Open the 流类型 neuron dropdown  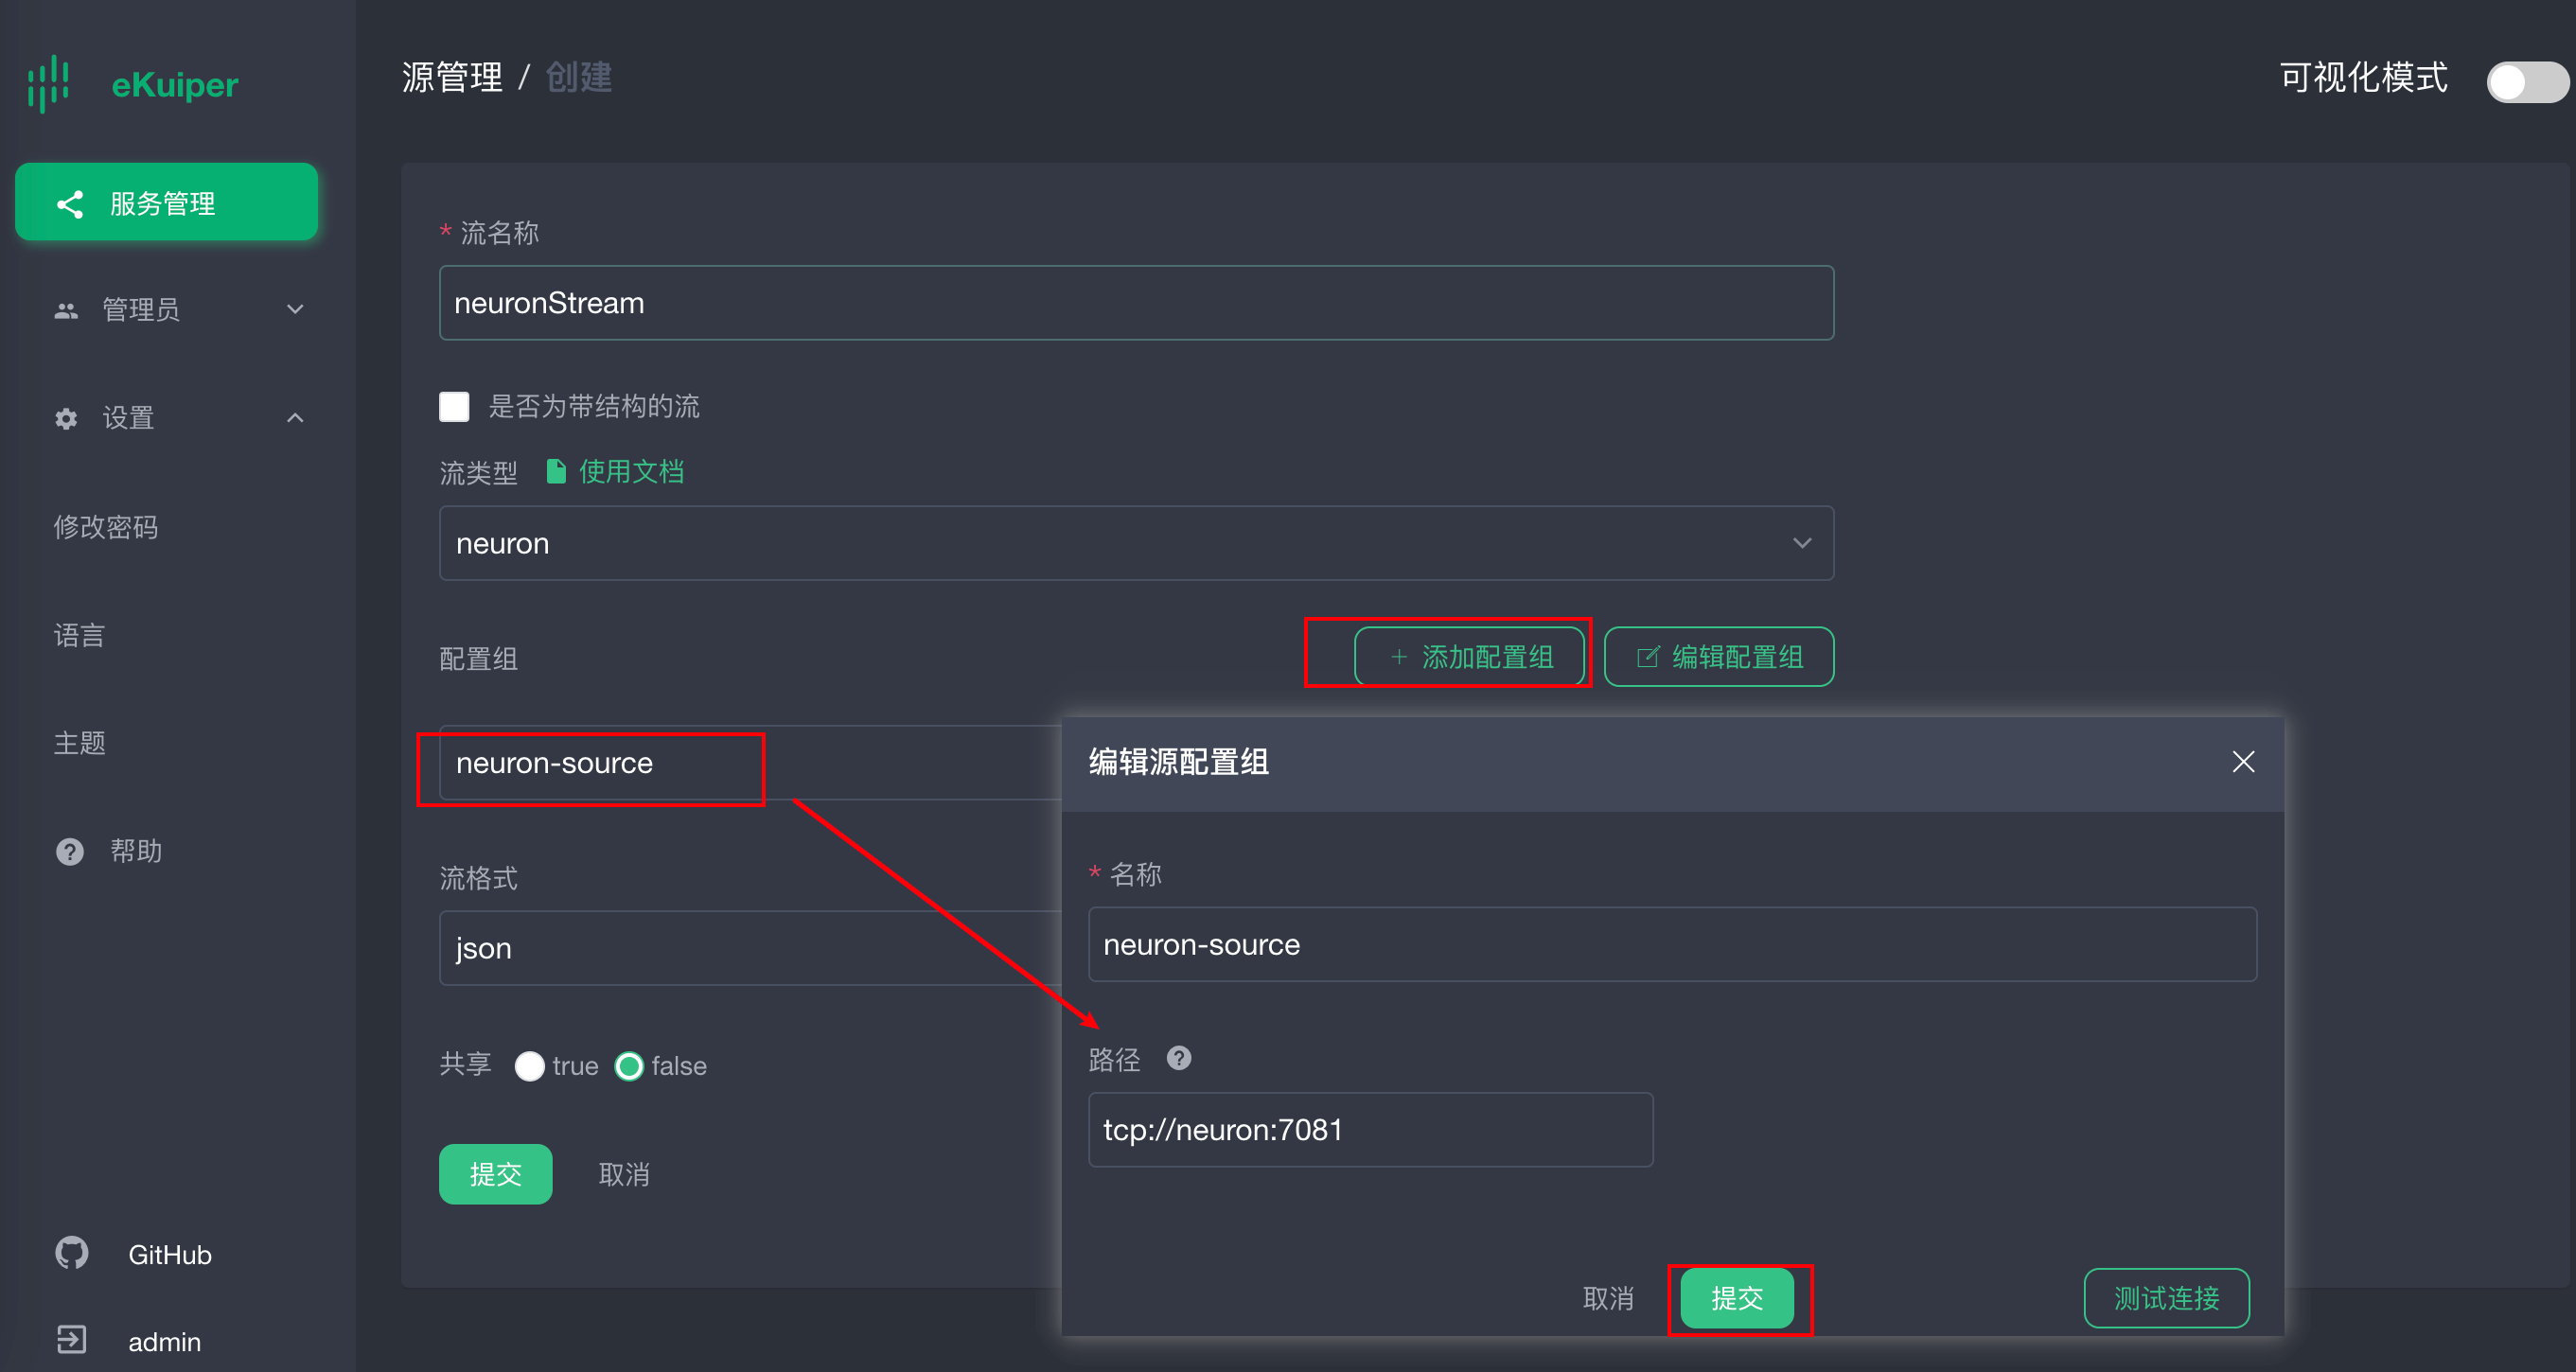point(1135,543)
